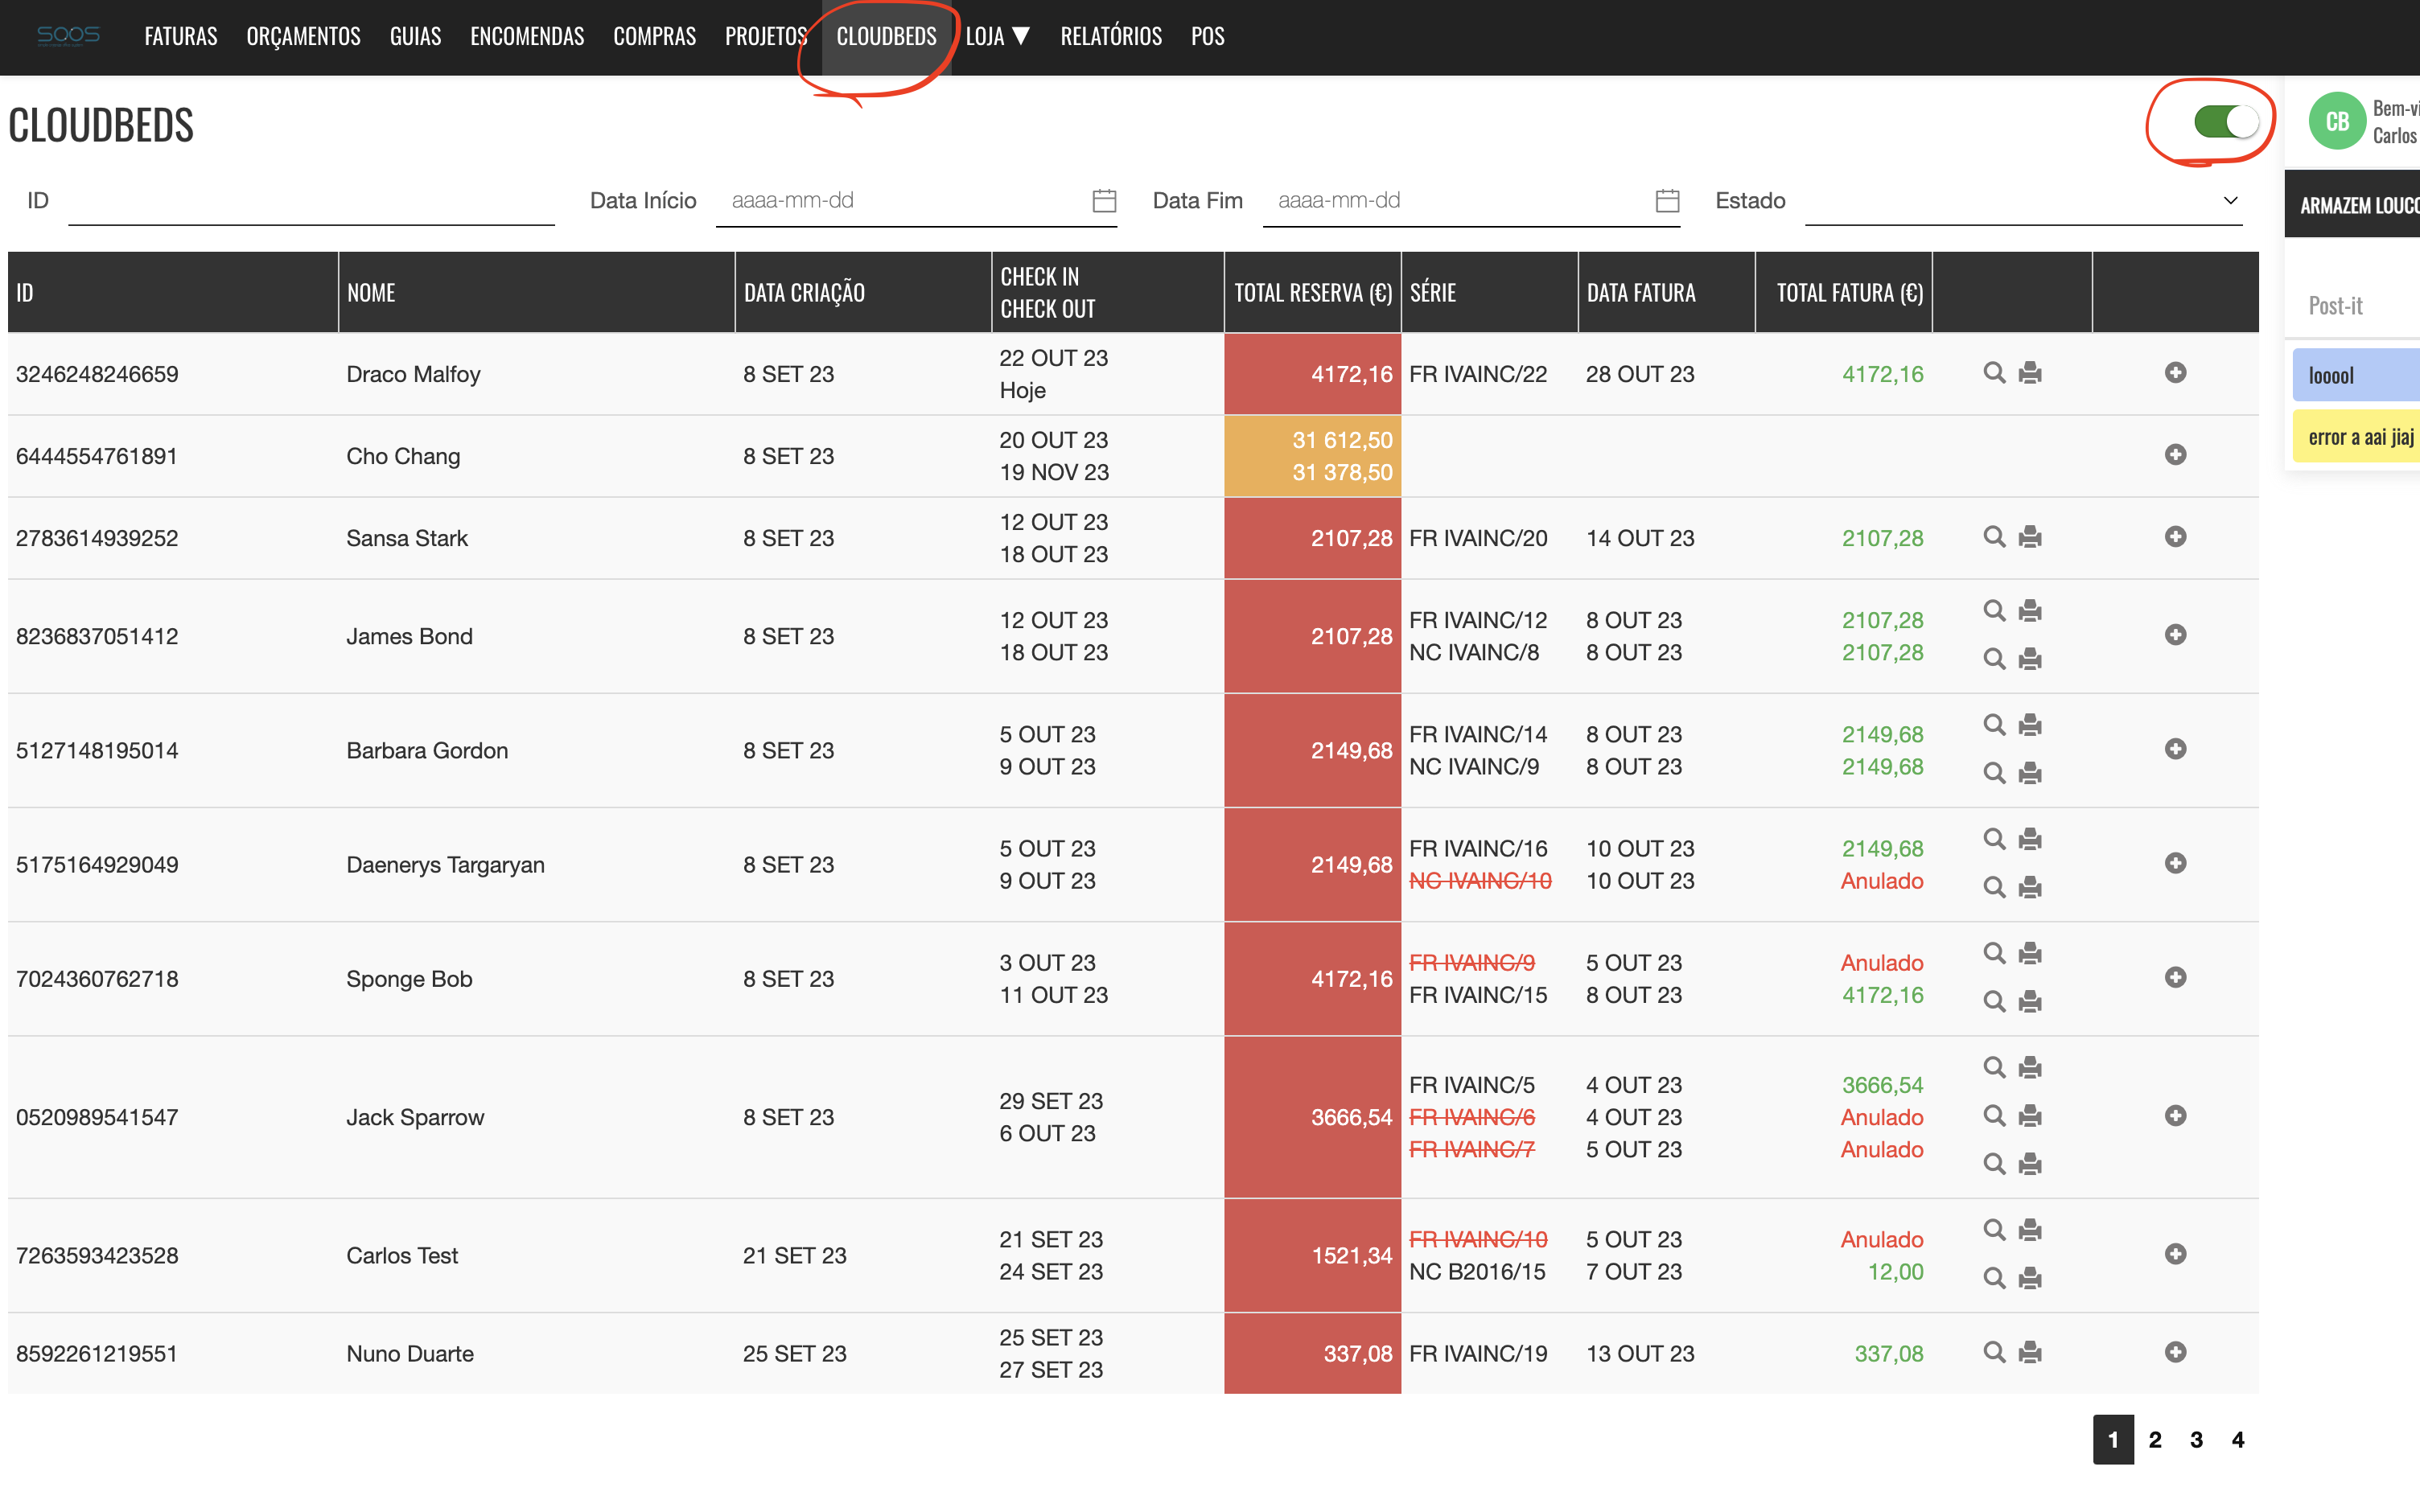This screenshot has width=2420, height=1512.
Task: Open the FATURAS menu
Action: pos(181,36)
